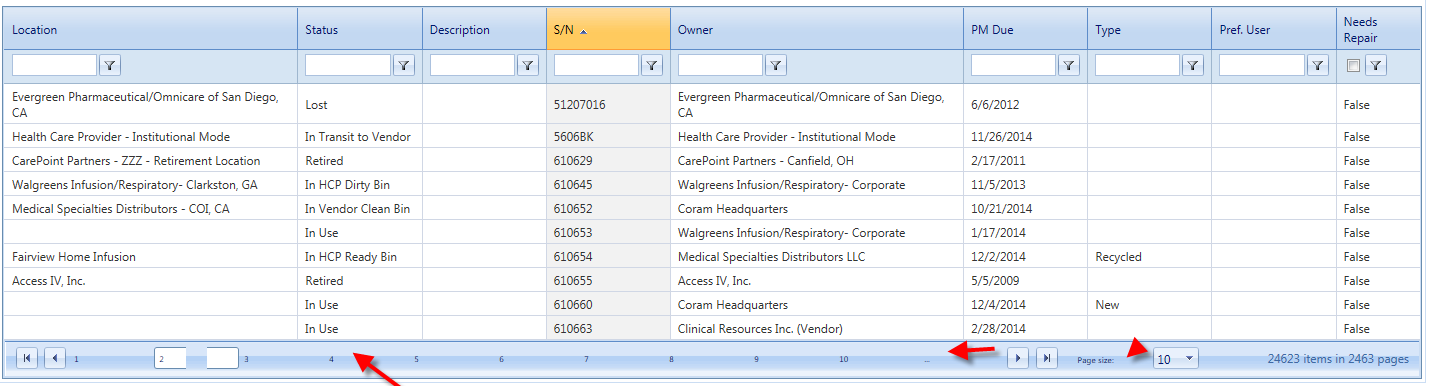
Task: Open the filter menu for Type column
Action: click(x=1193, y=65)
